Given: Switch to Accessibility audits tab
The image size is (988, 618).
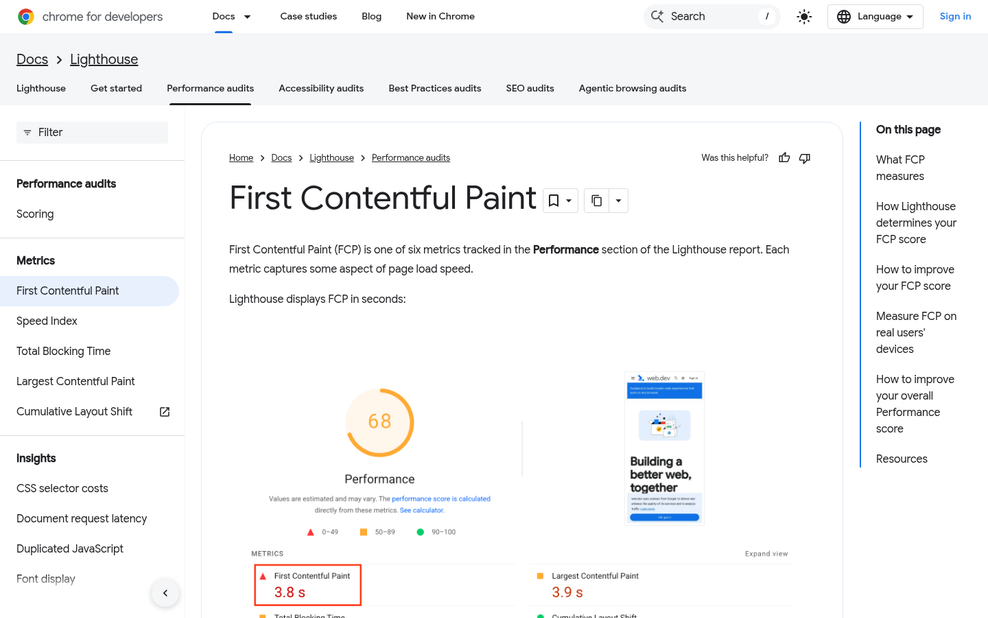Looking at the screenshot, I should point(321,88).
